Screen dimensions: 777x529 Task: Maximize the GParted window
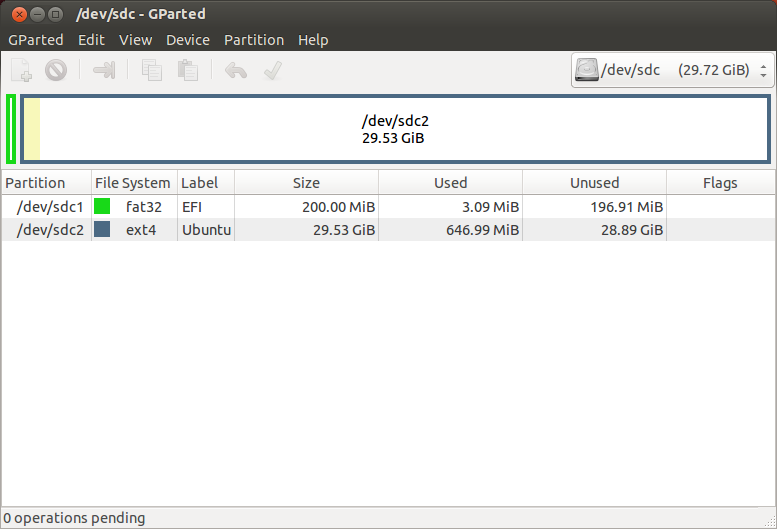click(x=56, y=14)
